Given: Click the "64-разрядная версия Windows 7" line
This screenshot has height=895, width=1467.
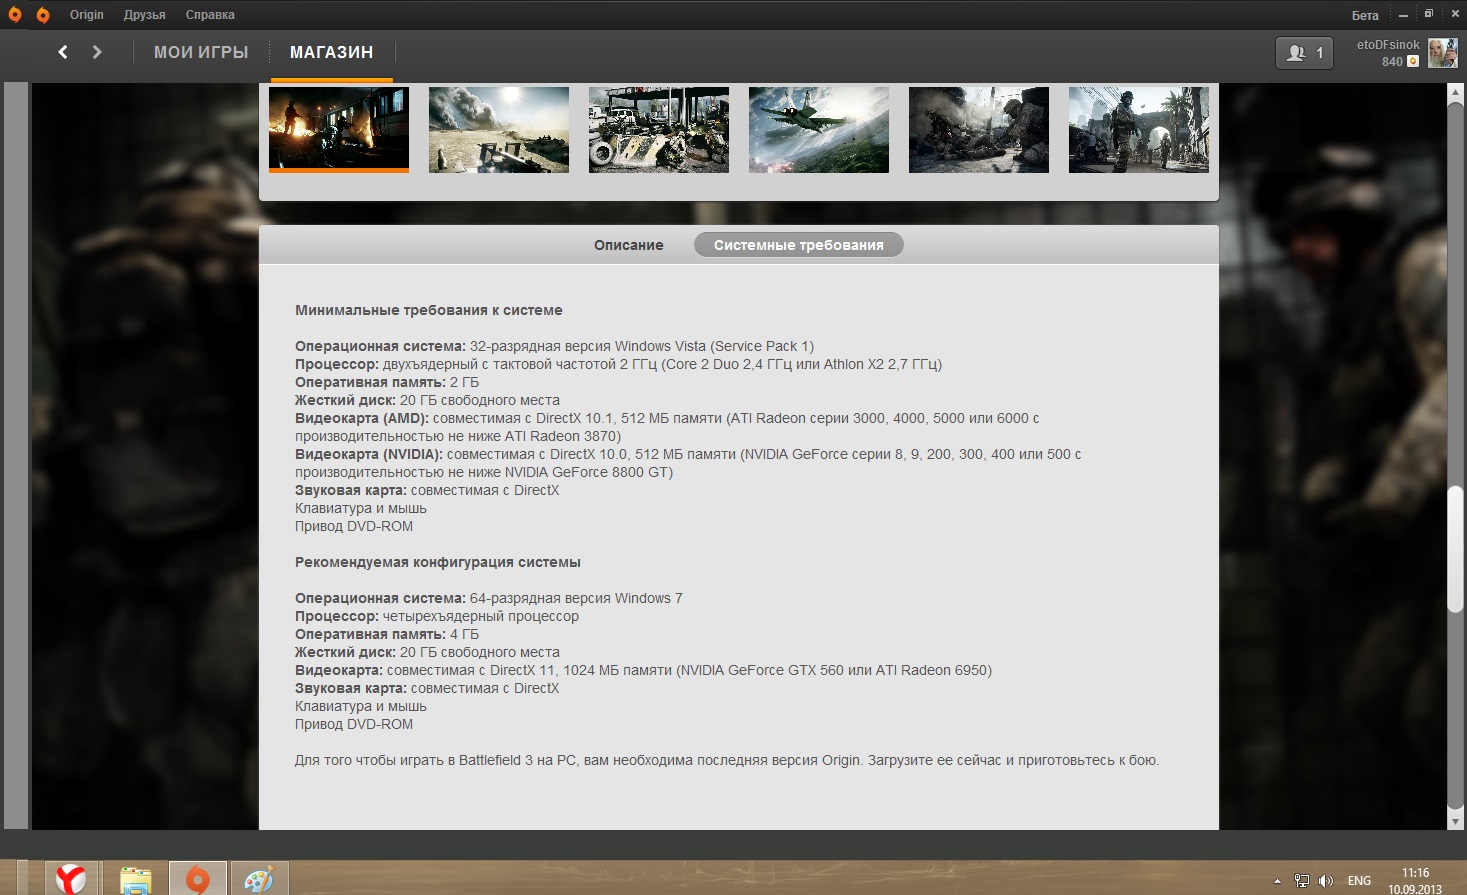Looking at the screenshot, I should (489, 598).
